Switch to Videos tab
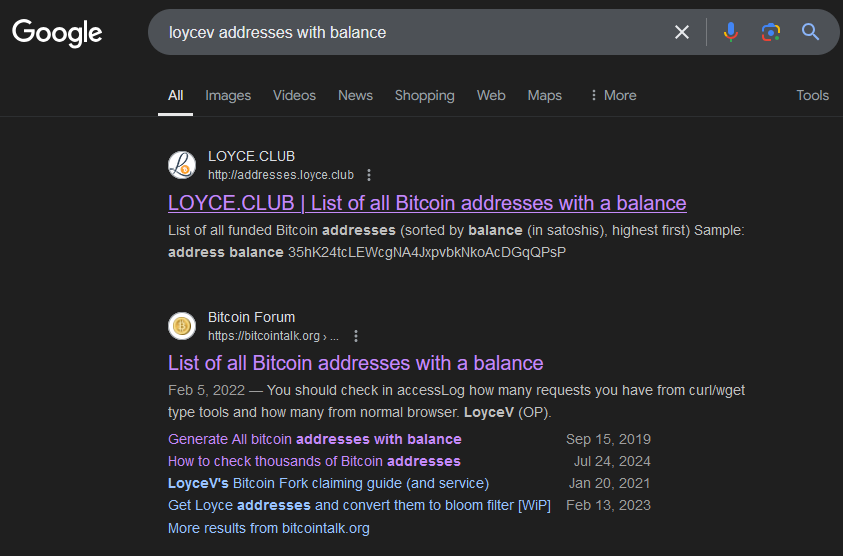The image size is (843, 556). click(x=294, y=96)
